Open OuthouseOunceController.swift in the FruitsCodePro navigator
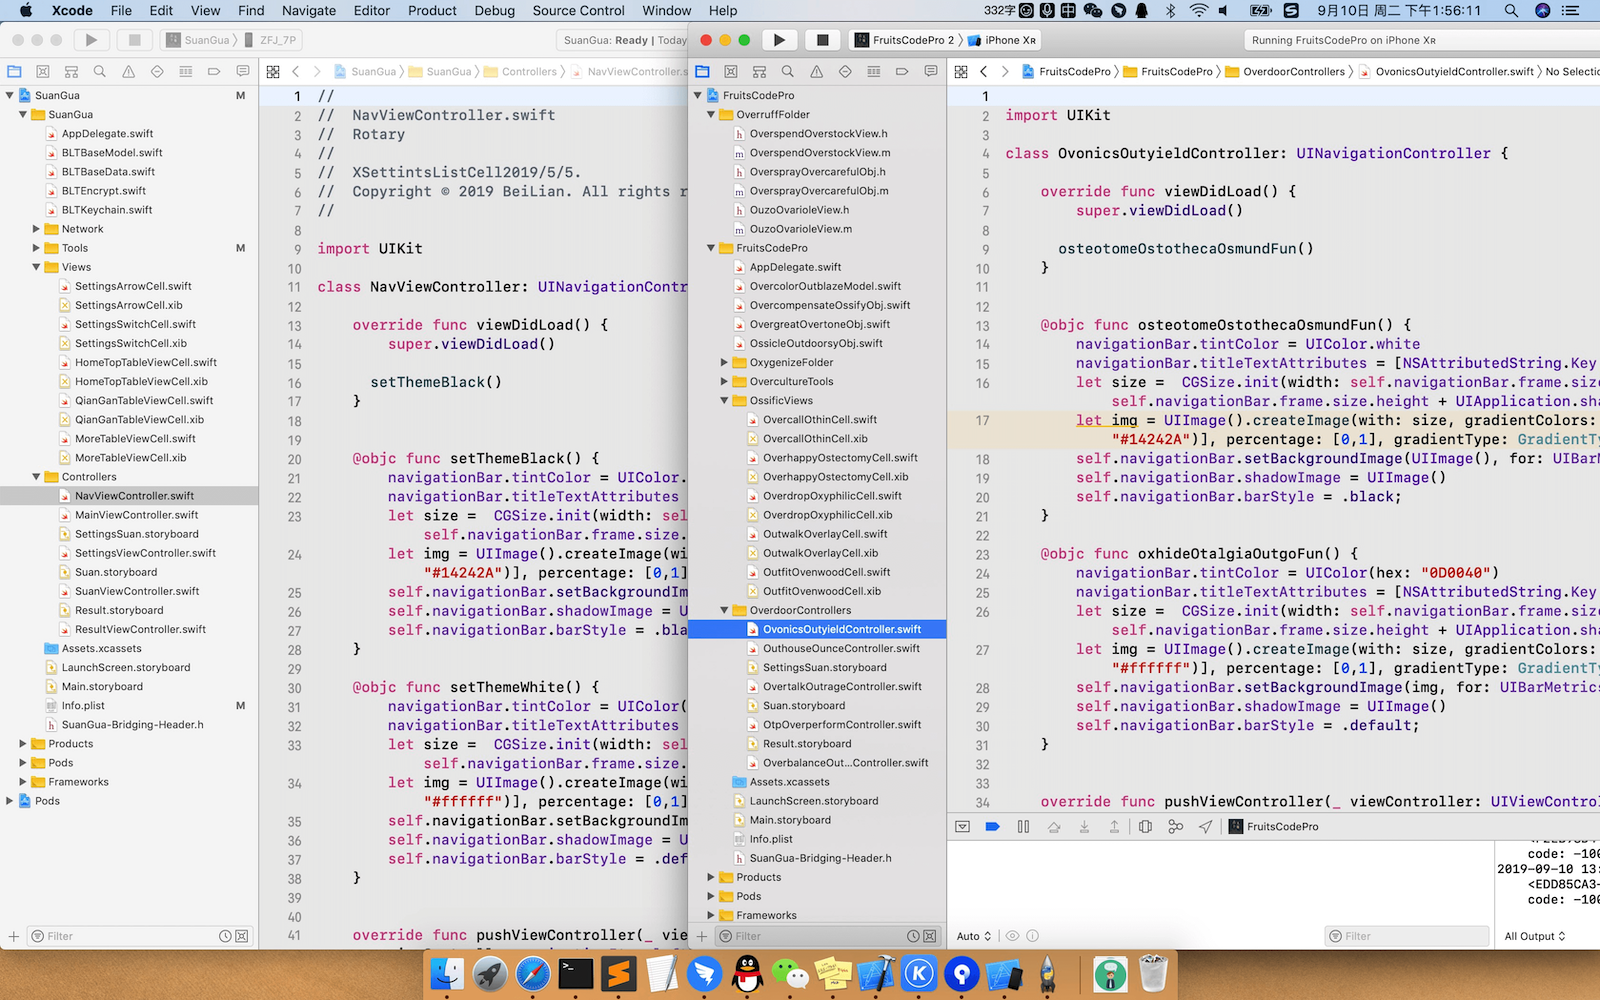Screen dimensions: 1600x1000 pos(841,648)
